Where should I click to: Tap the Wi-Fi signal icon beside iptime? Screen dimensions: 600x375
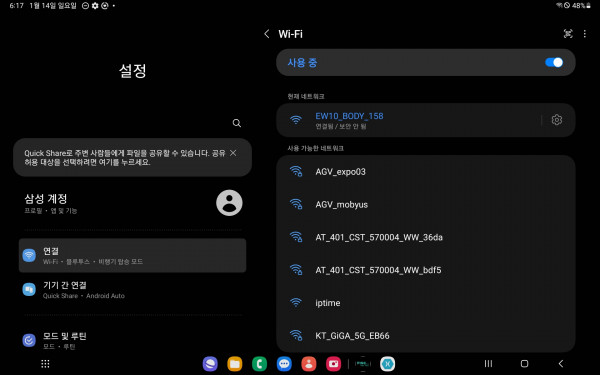(x=296, y=303)
